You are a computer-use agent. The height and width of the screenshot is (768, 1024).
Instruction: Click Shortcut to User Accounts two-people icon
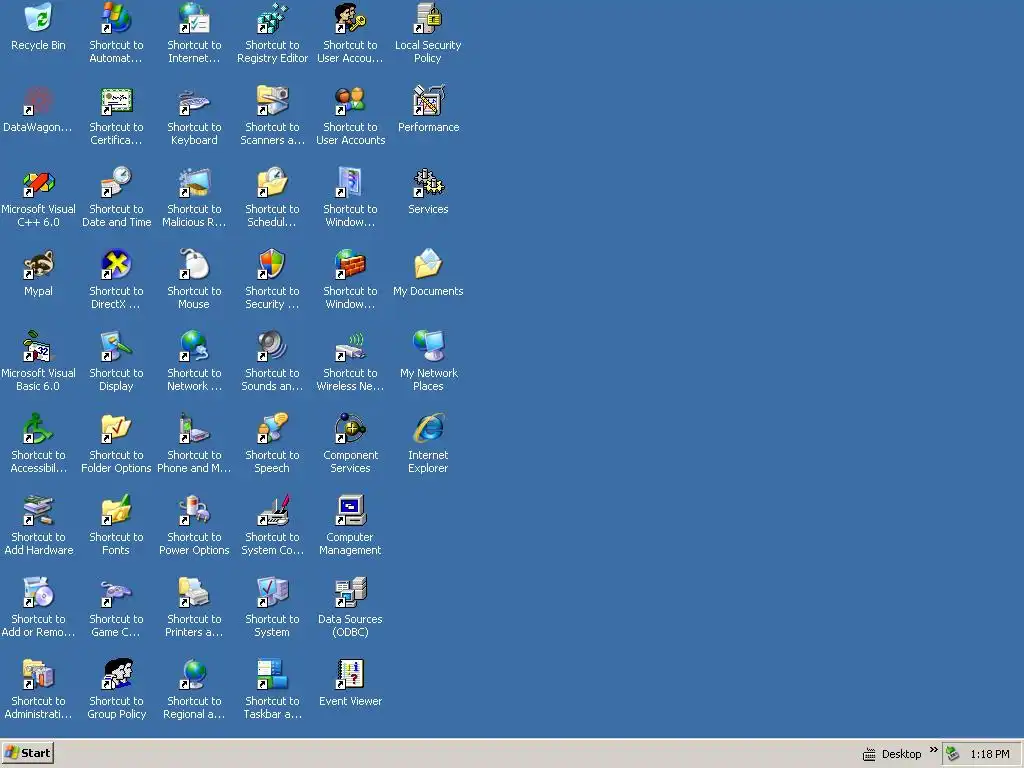(x=350, y=101)
